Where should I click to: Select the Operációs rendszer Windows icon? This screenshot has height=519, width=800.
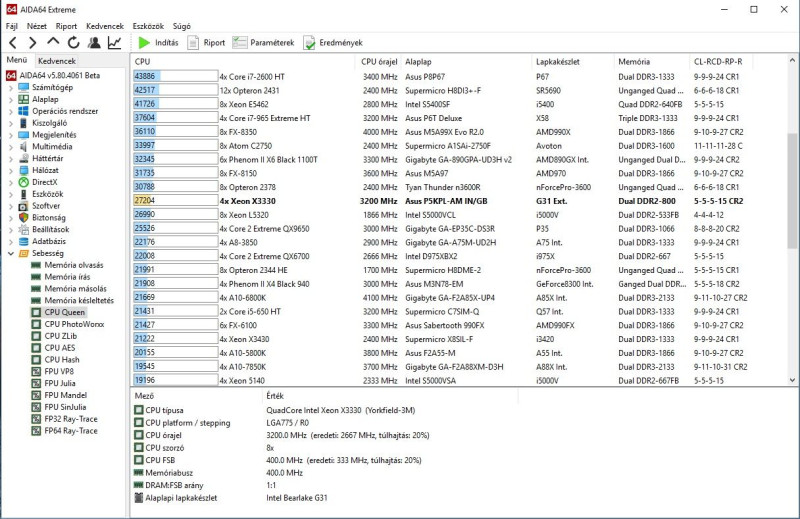[x=23, y=111]
